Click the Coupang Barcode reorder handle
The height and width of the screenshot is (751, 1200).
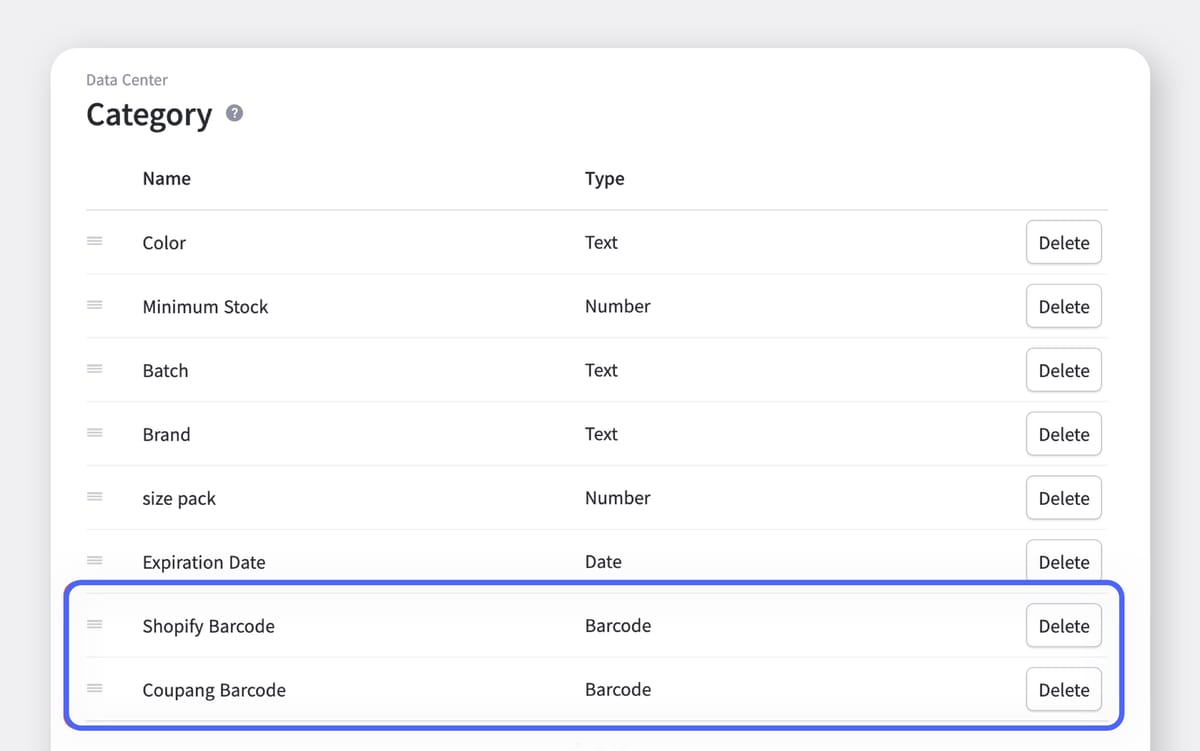[x=95, y=689]
